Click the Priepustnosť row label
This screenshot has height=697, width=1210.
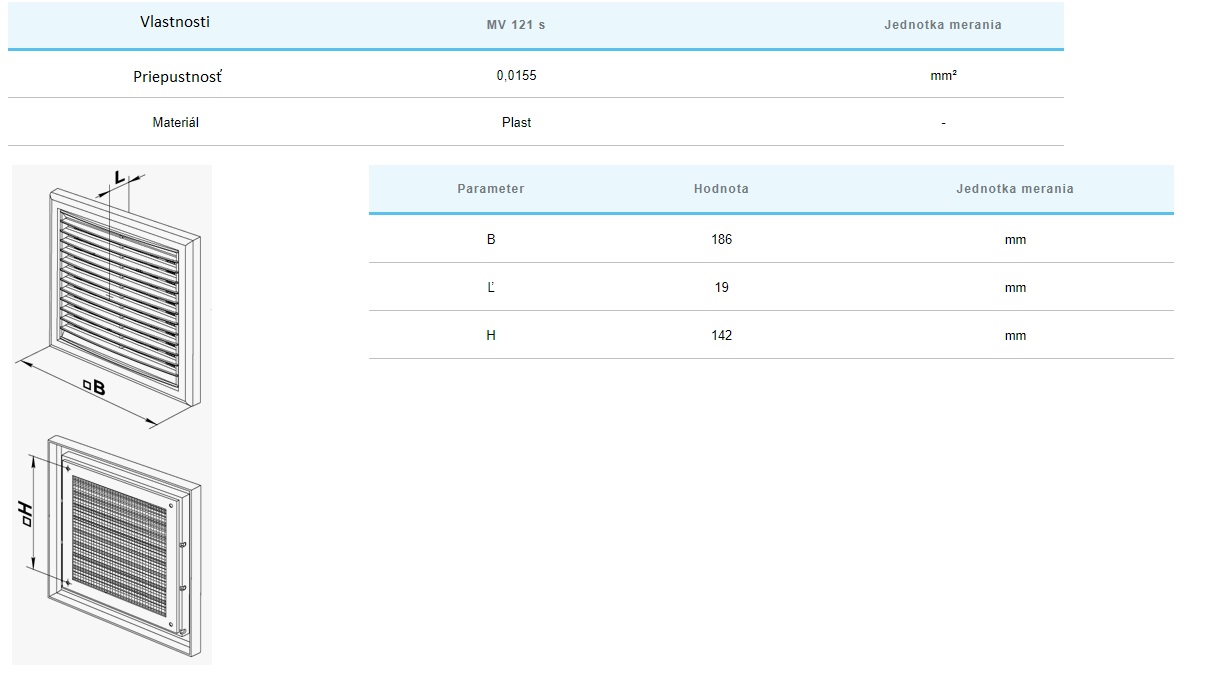(x=177, y=76)
